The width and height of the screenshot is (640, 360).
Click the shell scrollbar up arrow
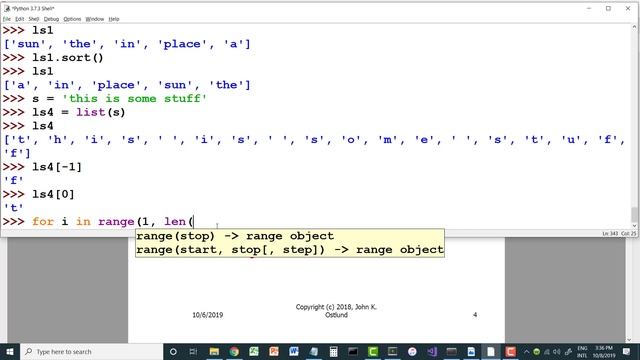click(634, 27)
